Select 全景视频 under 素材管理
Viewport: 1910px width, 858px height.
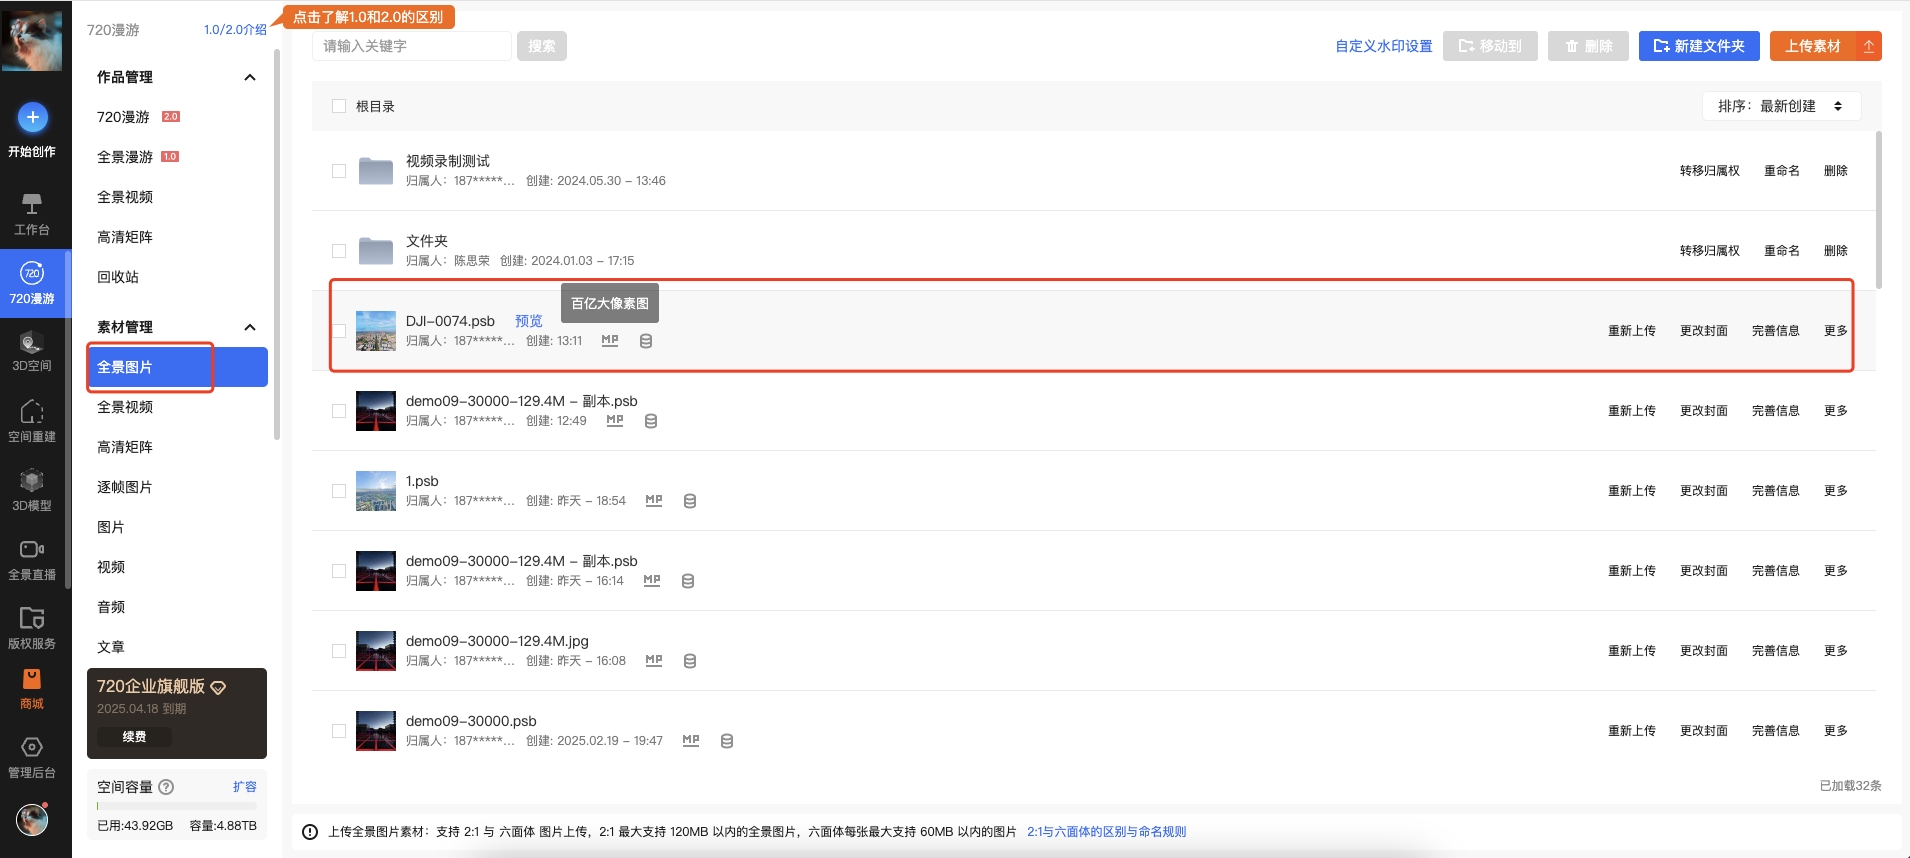click(125, 407)
